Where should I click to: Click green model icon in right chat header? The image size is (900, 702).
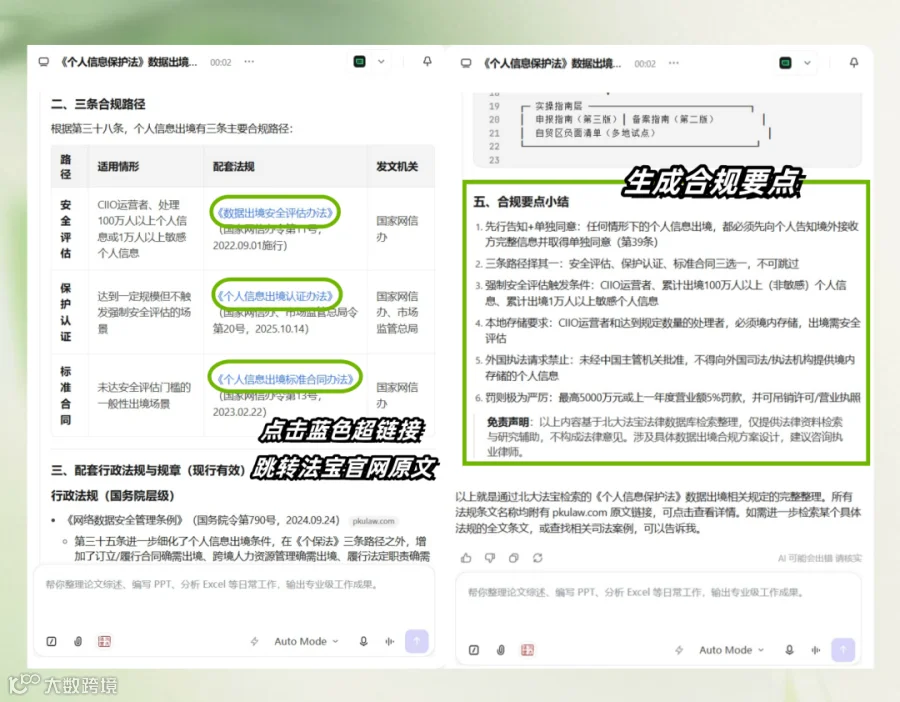coord(785,63)
